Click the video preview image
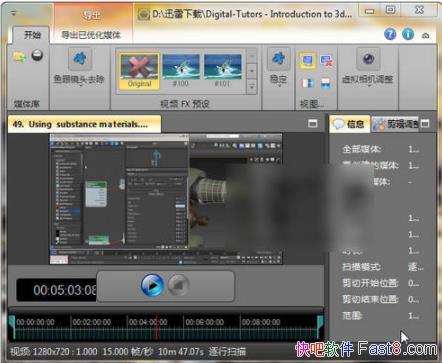 click(x=166, y=199)
